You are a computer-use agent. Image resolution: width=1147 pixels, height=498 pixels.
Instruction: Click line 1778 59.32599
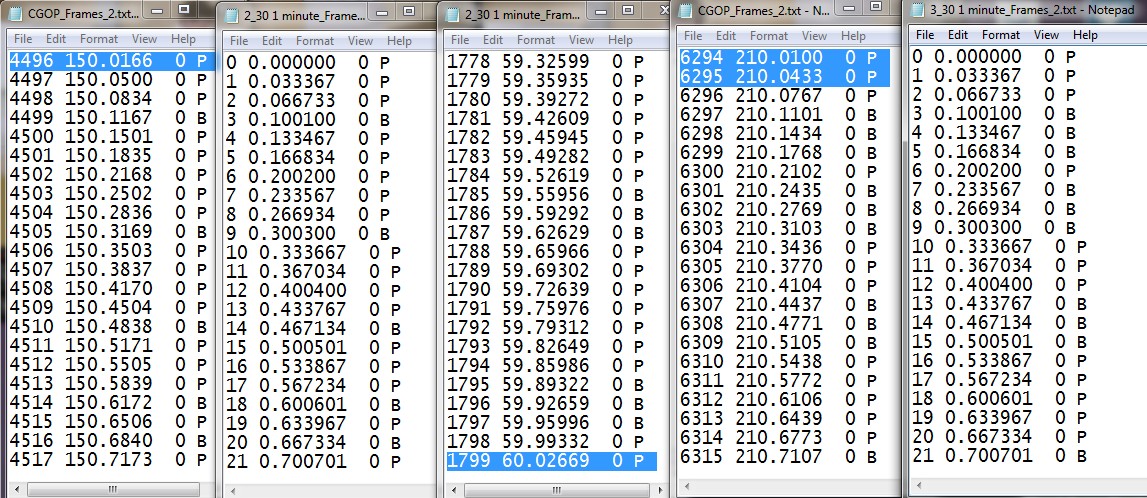coord(546,62)
